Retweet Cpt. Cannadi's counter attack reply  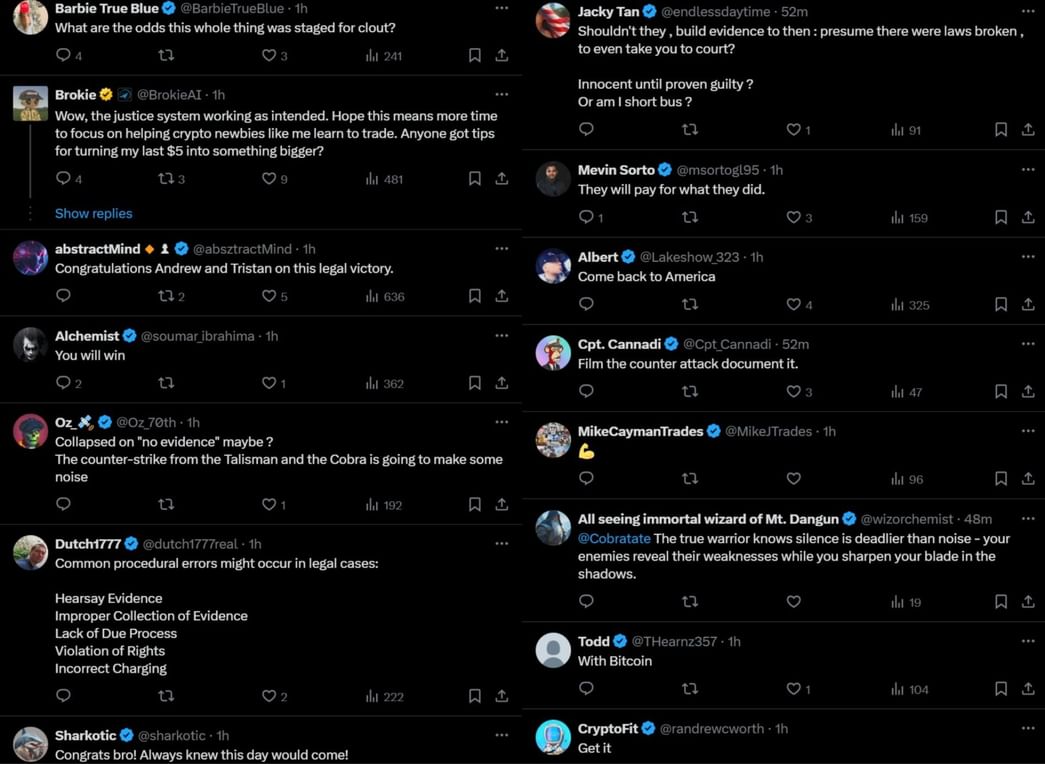tap(690, 392)
